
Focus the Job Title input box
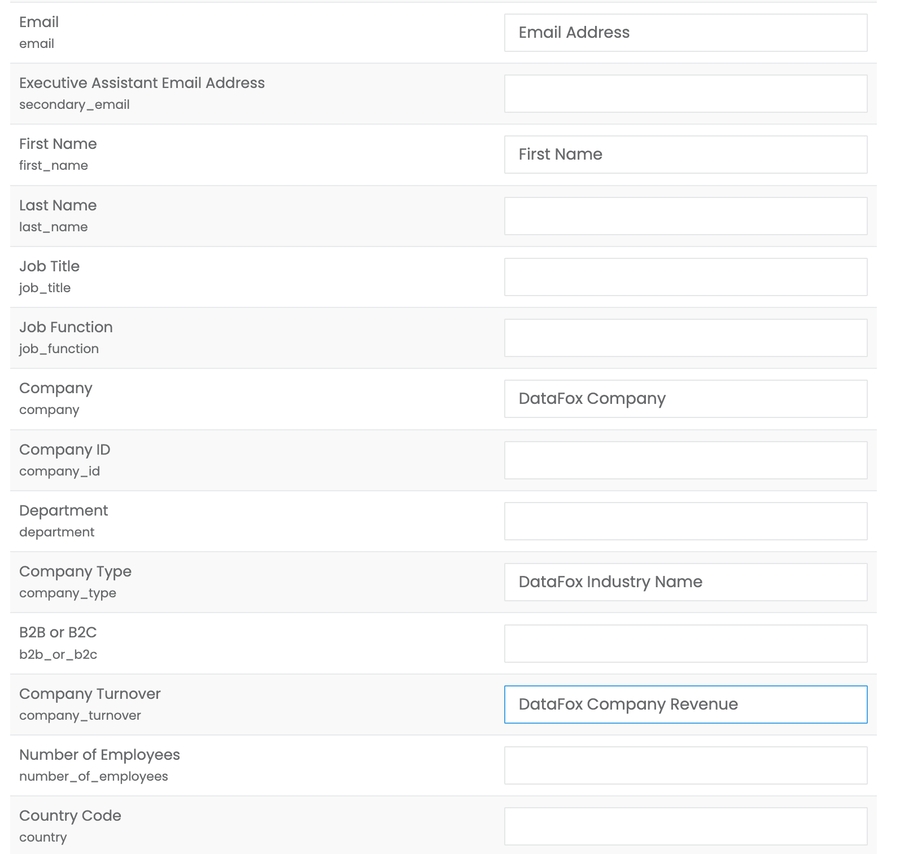click(685, 277)
